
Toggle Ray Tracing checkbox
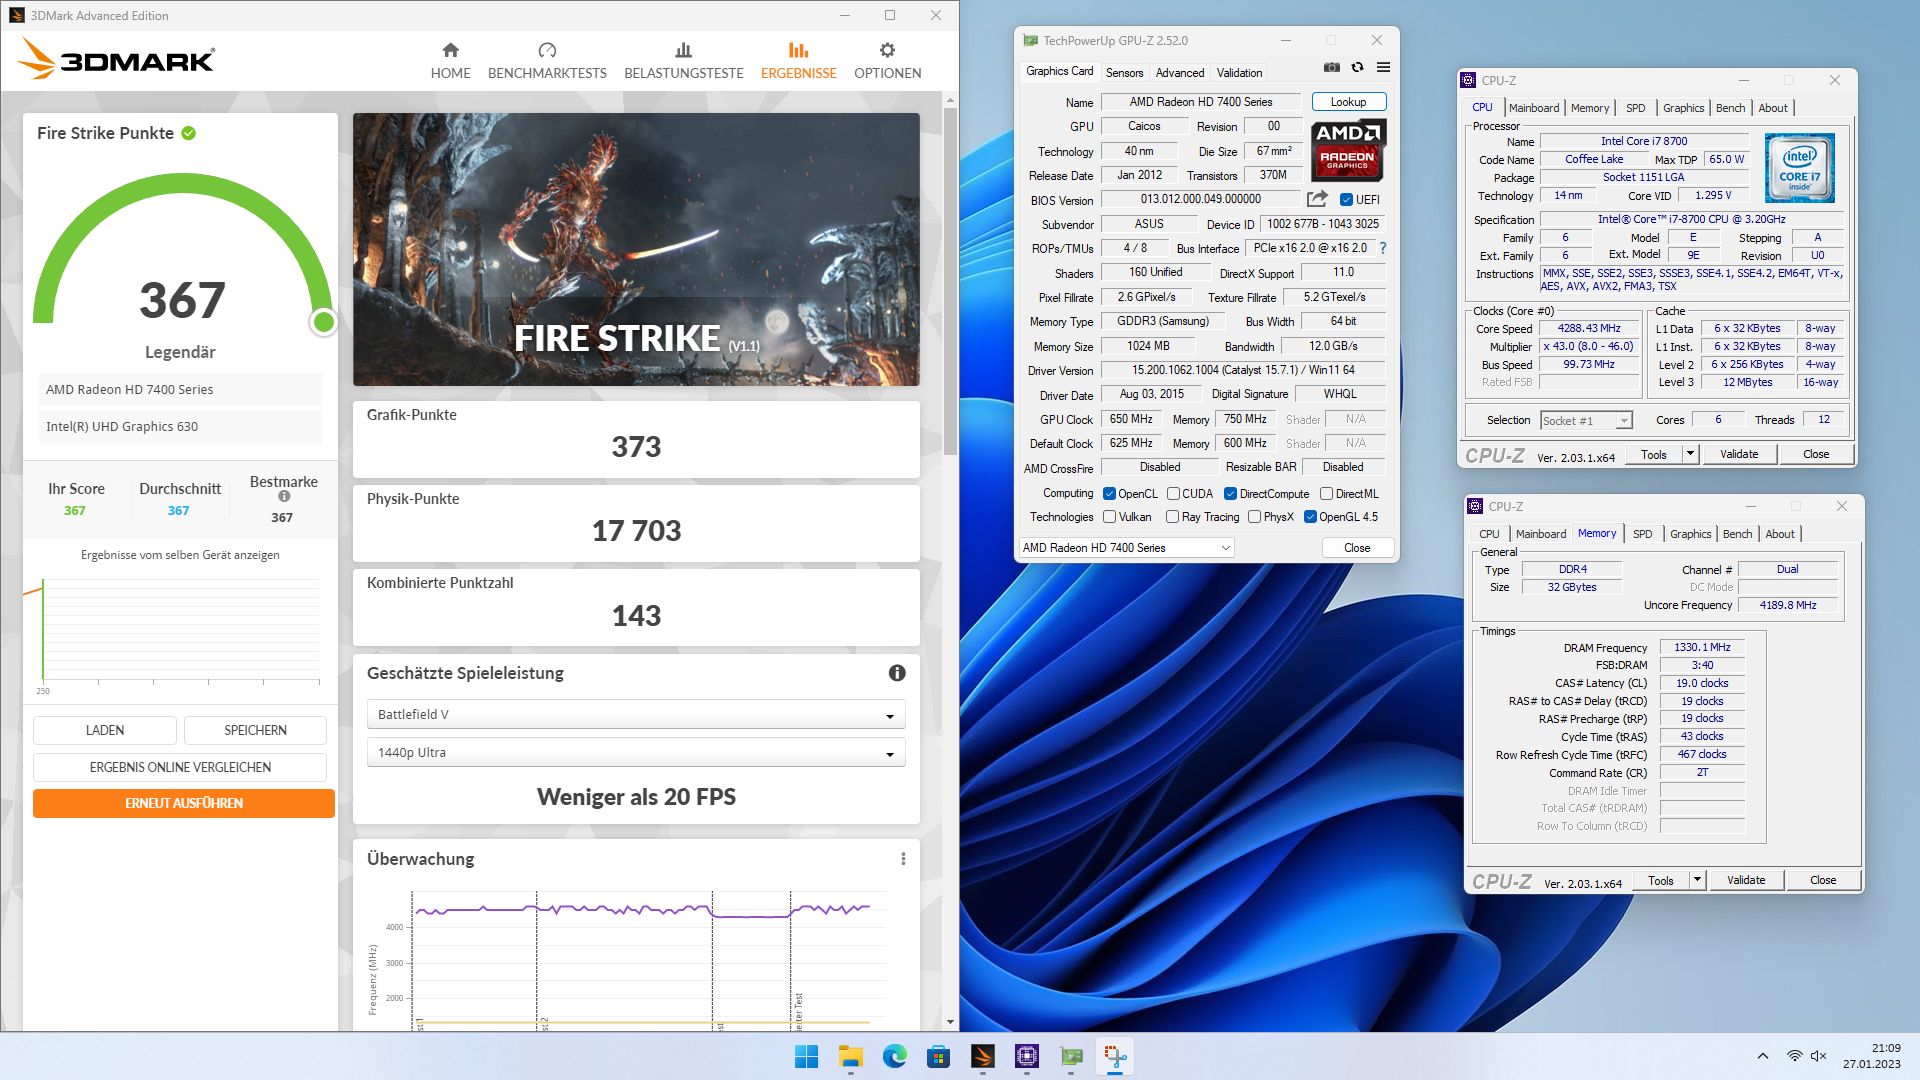[x=1172, y=517]
